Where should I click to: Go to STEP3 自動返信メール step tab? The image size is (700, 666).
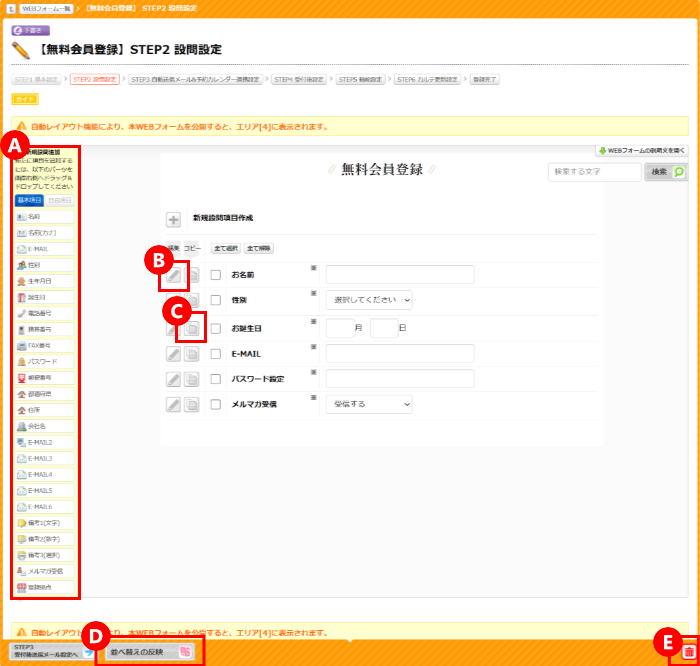195,79
